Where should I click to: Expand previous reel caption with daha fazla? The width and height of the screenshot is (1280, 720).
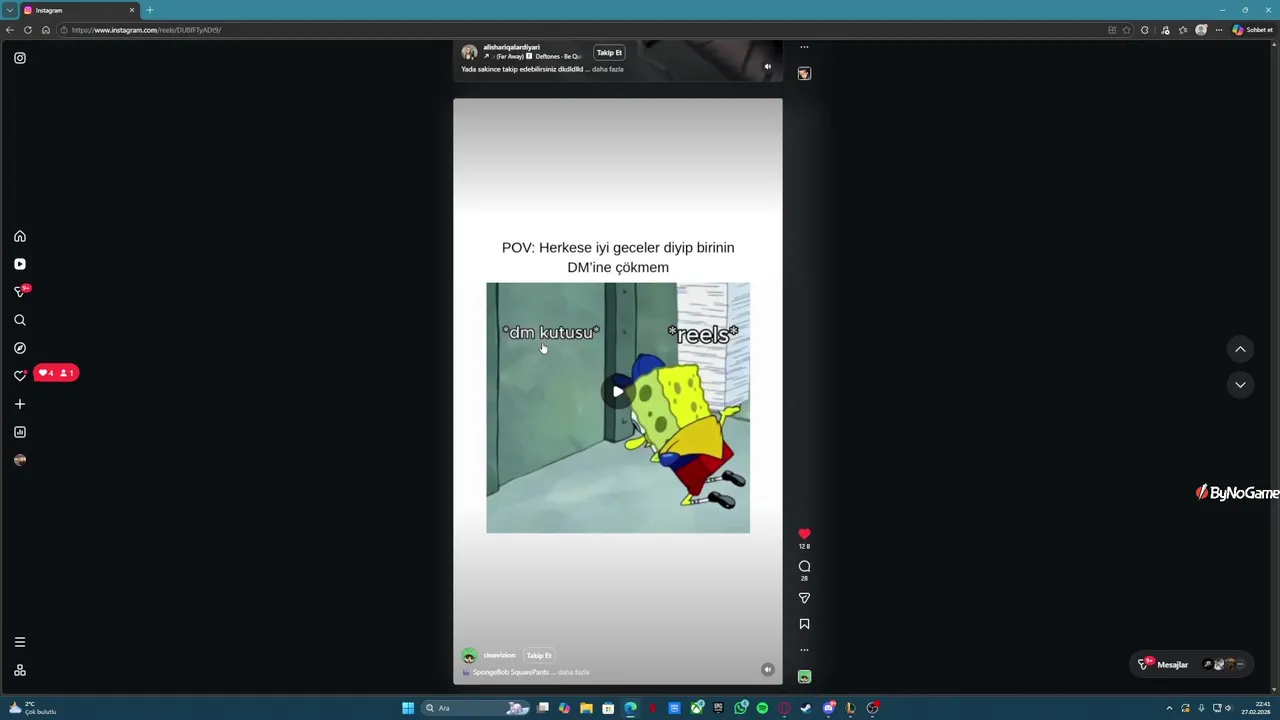coord(608,69)
